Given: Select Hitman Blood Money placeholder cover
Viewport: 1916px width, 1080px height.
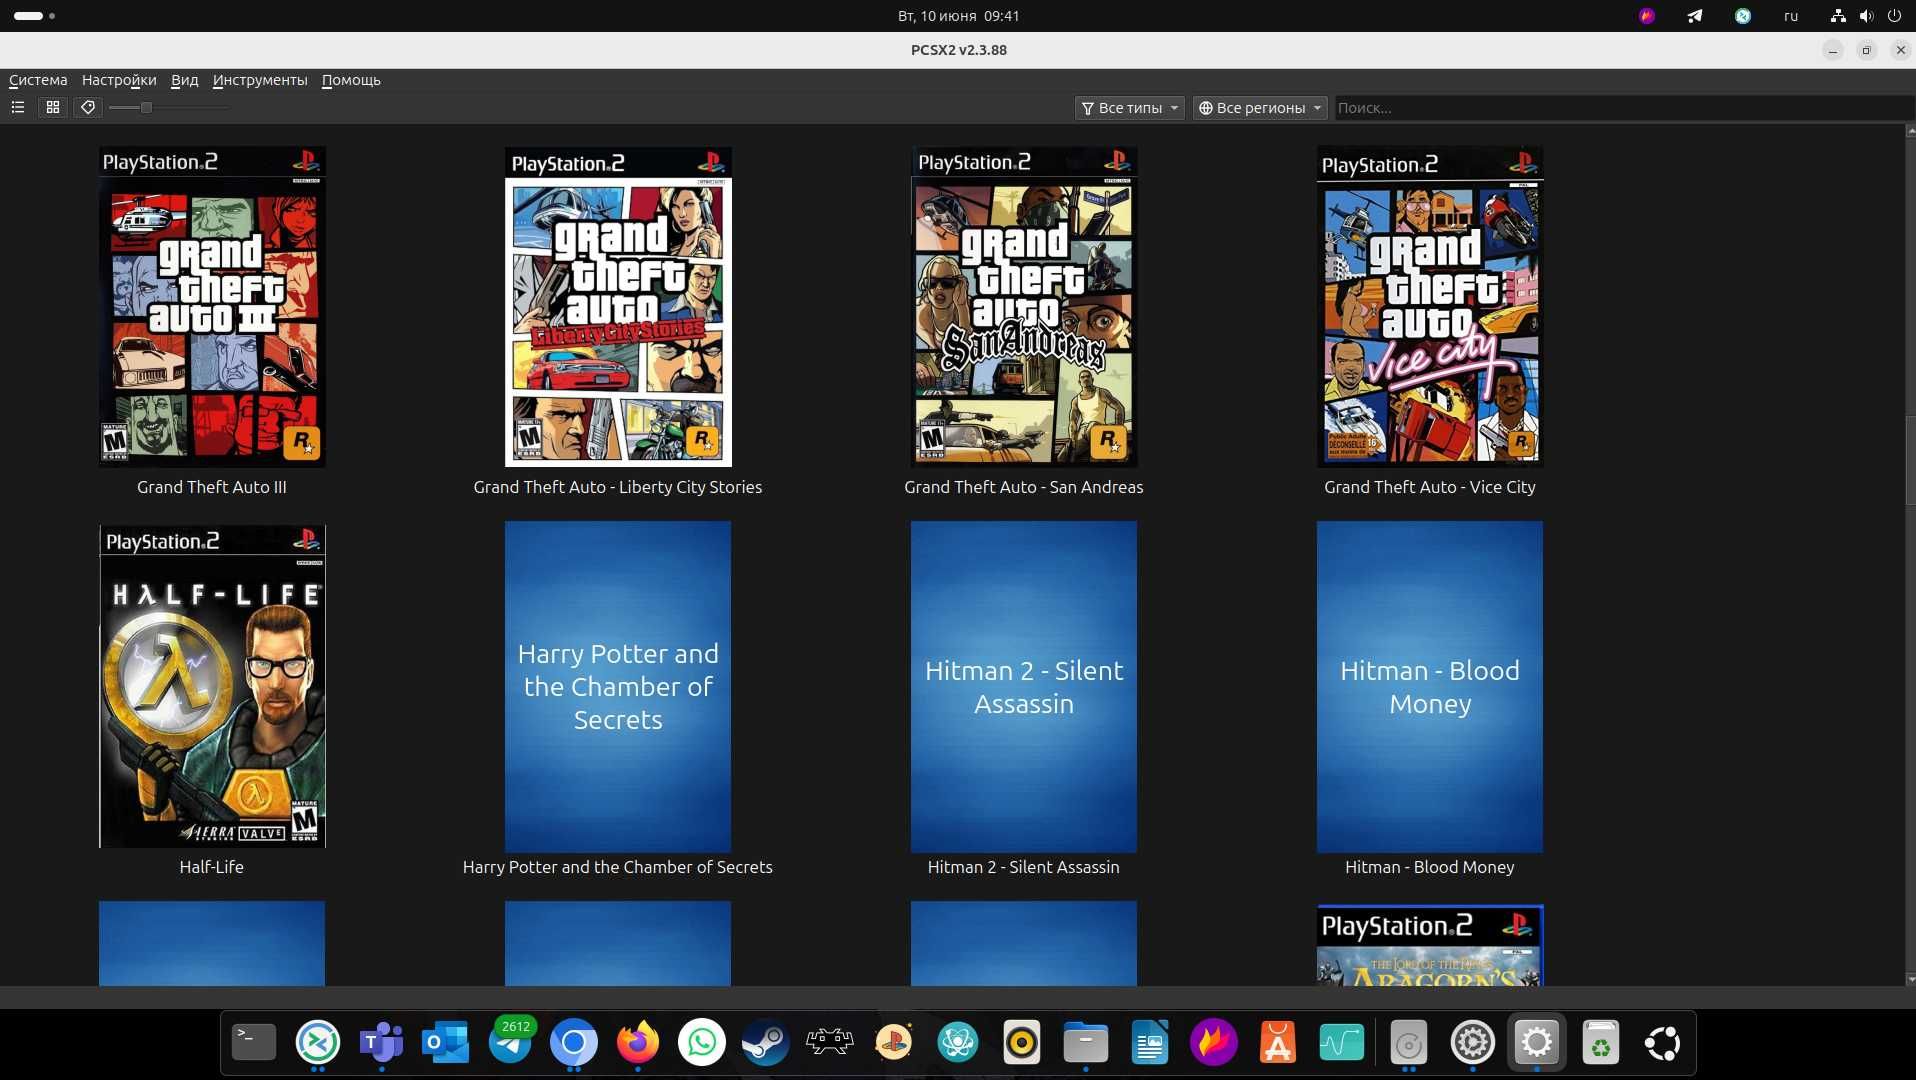Looking at the screenshot, I should click(1430, 687).
